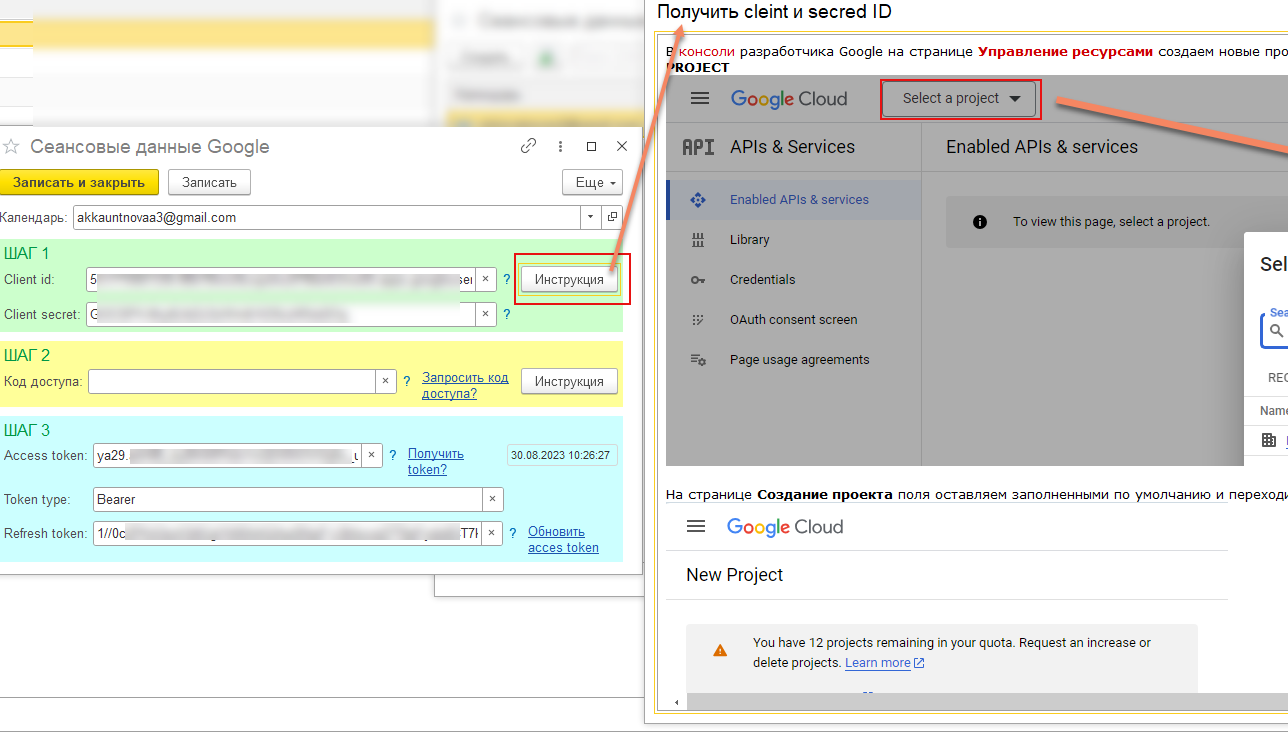Screen dimensions: 1288x732
Task: Click Инструкция button in ШАГ 2
Action: (569, 381)
